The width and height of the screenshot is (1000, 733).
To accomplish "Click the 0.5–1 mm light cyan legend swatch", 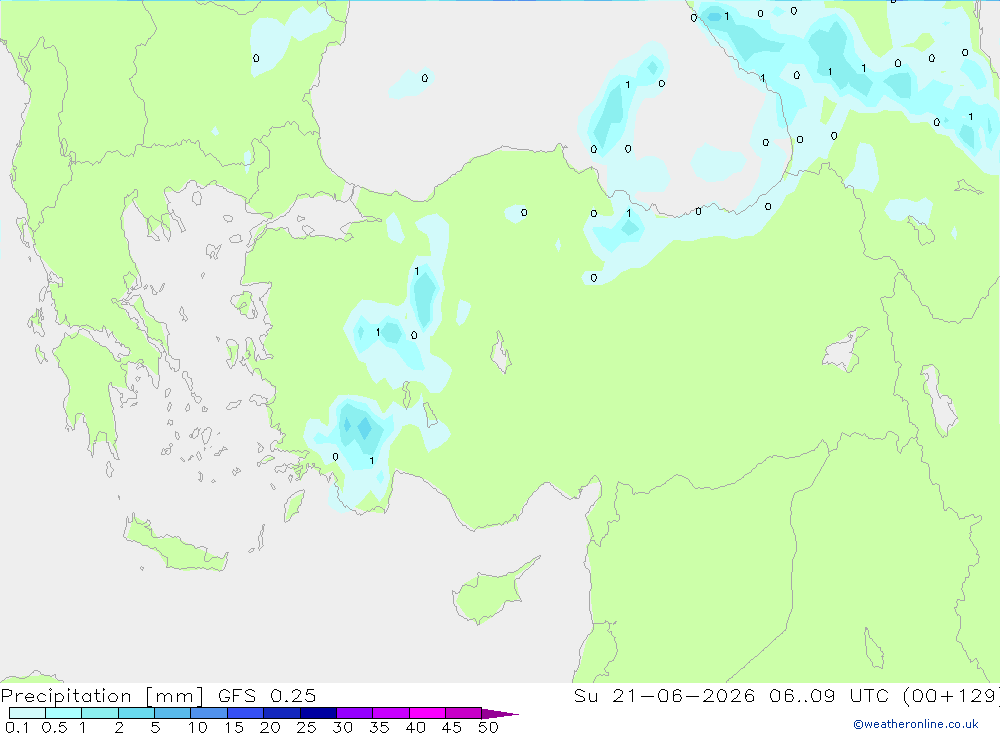I will pyautogui.click(x=64, y=713).
